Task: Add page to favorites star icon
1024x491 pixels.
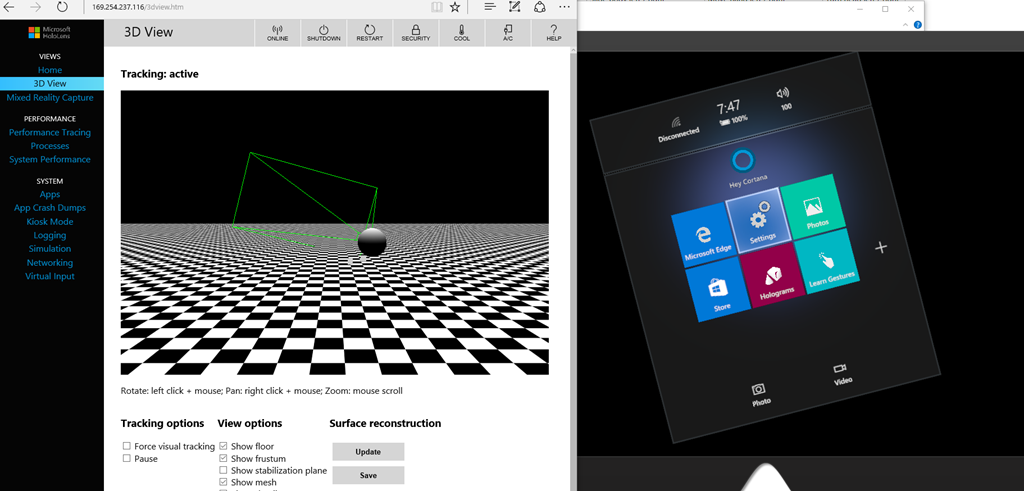Action: [455, 7]
